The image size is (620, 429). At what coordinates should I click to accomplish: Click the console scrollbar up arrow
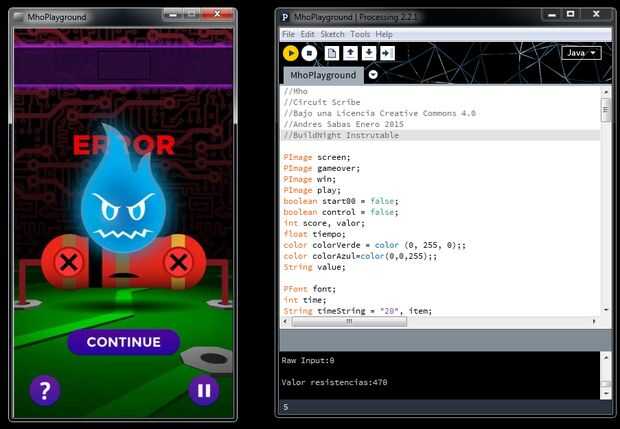[x=606, y=357]
